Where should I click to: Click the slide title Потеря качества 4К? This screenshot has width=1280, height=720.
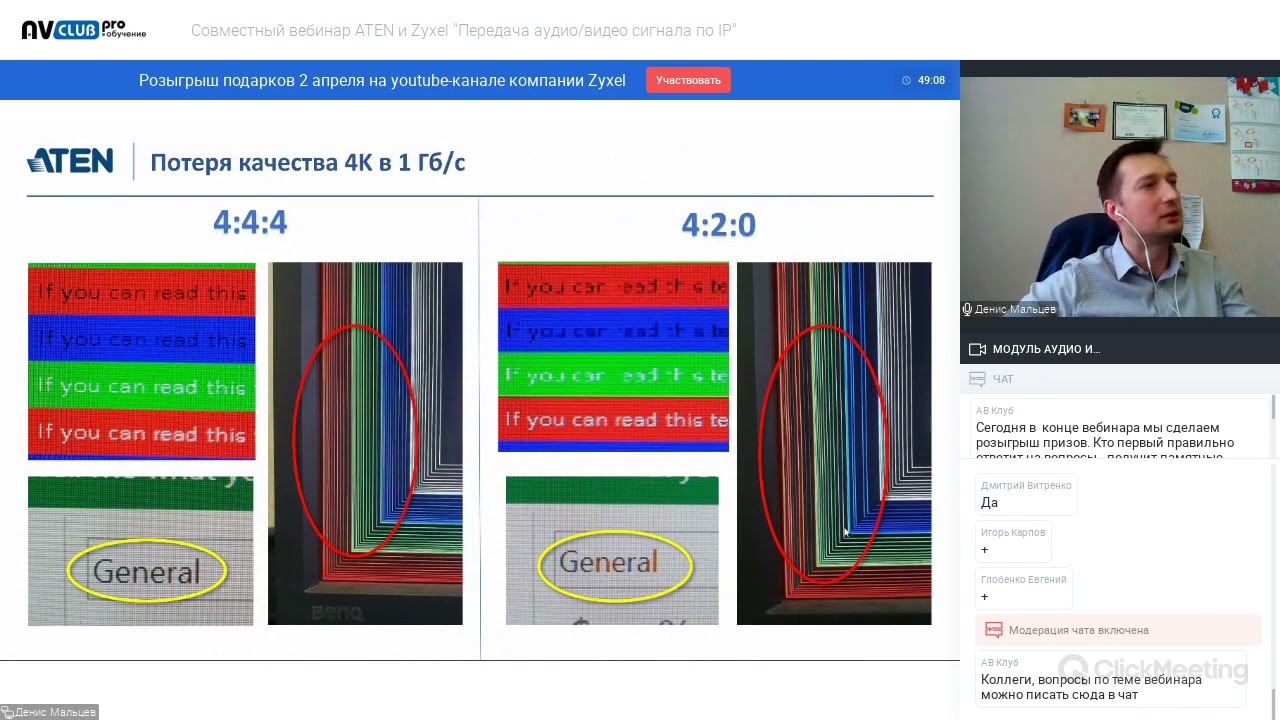(x=307, y=162)
